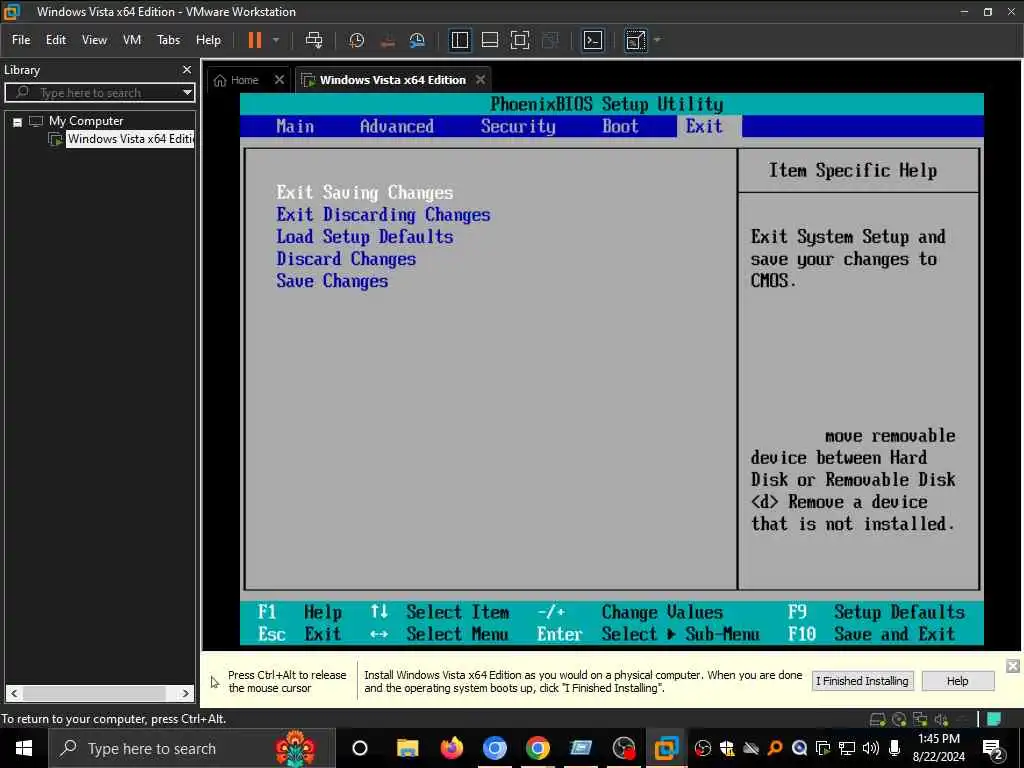Image resolution: width=1024 pixels, height=768 pixels.
Task: Select My Computer in the Library tree
Action: (x=86, y=121)
